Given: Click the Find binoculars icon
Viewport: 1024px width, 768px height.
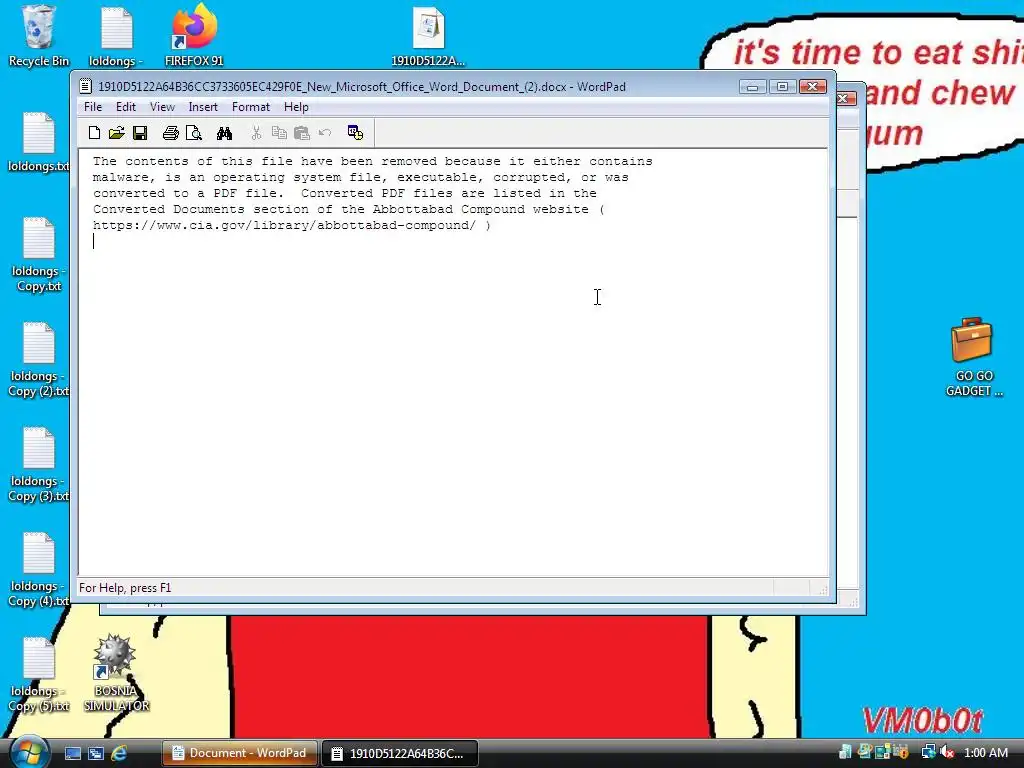Looking at the screenshot, I should [225, 133].
